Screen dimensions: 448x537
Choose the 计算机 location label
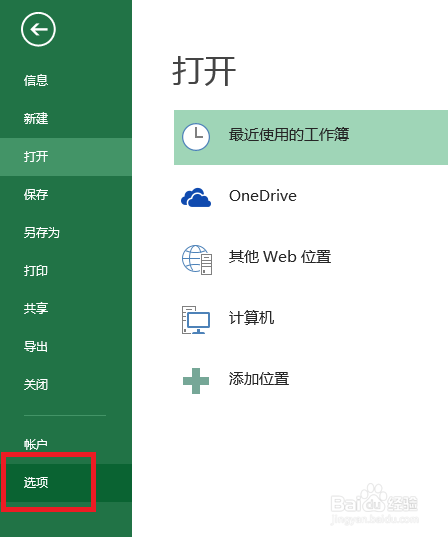(x=251, y=318)
